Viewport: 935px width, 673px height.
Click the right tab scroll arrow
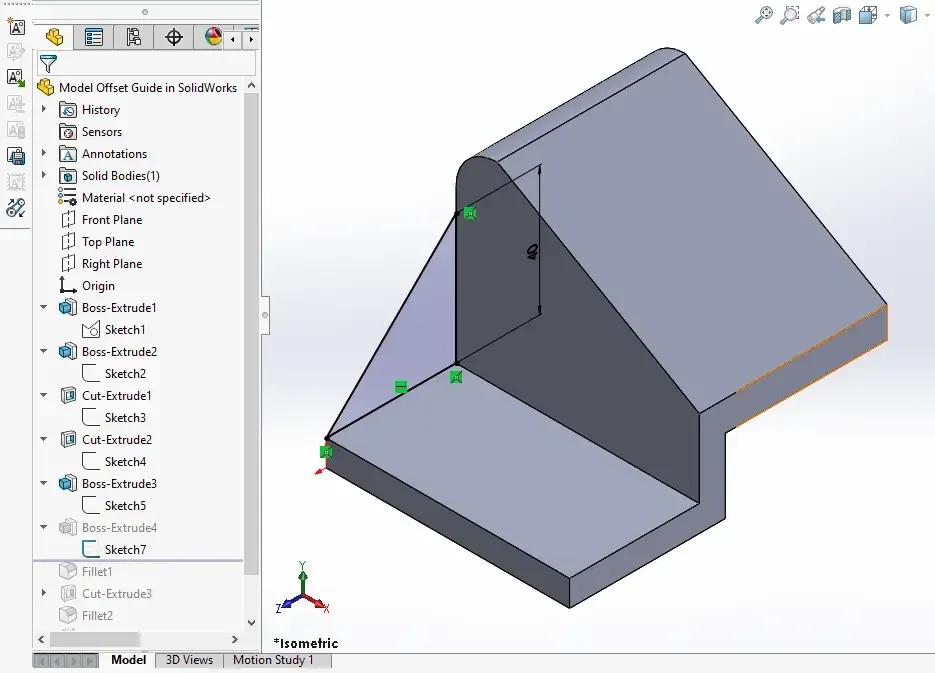(x=251, y=39)
